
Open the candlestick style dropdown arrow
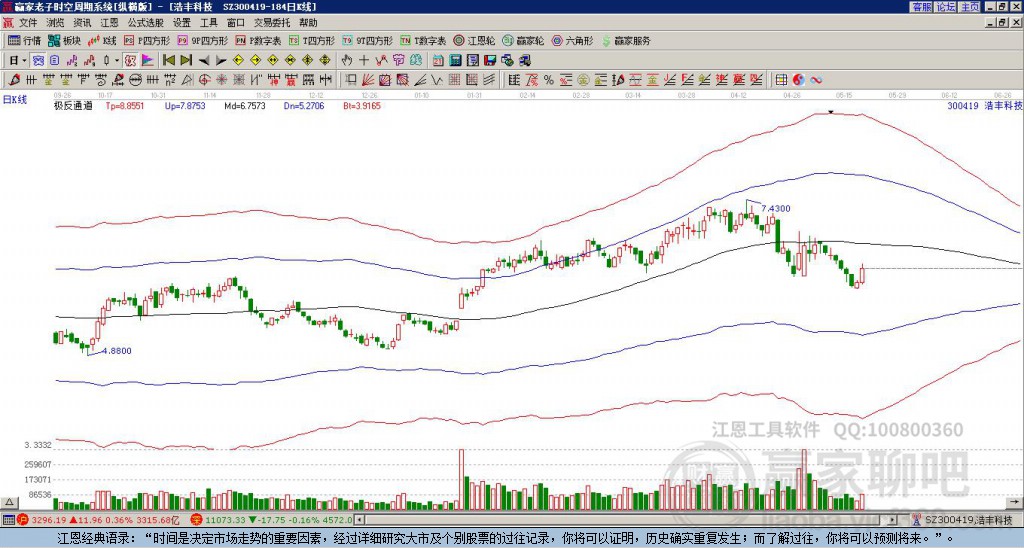coord(117,61)
